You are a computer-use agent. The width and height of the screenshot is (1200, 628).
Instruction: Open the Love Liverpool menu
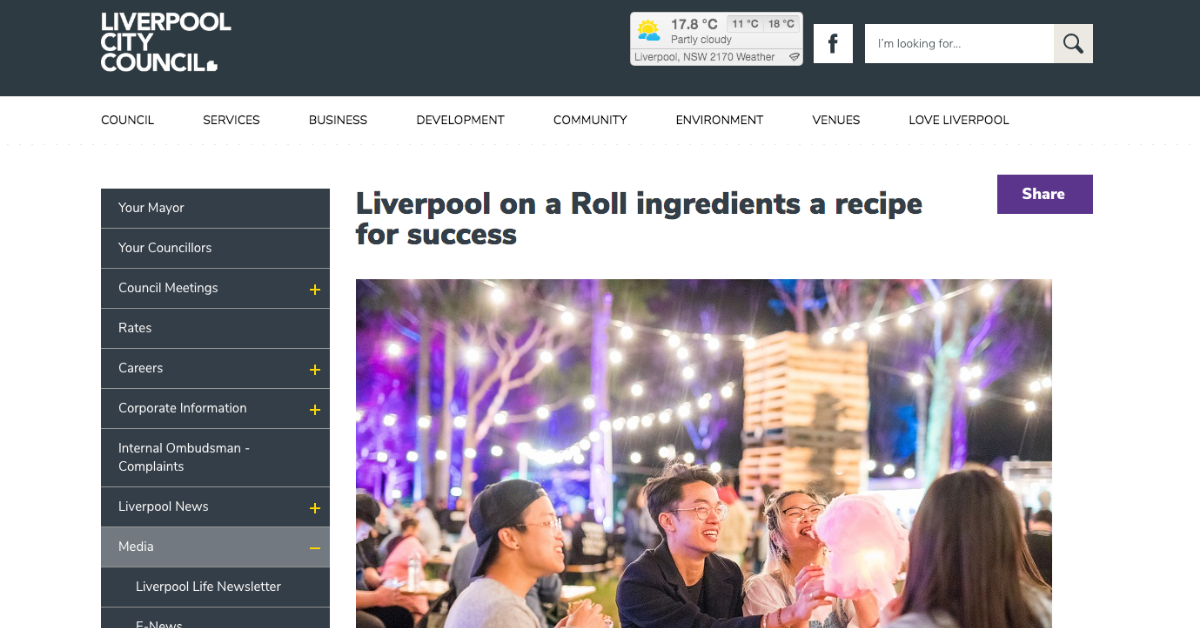[958, 120]
